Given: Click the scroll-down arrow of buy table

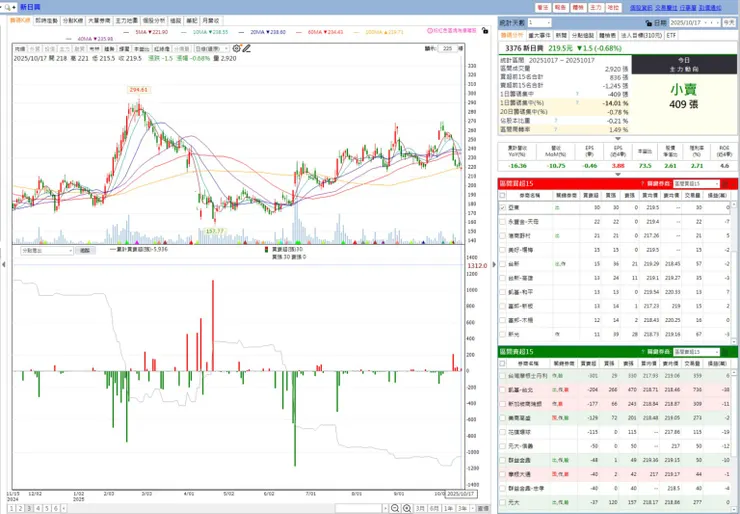Looking at the screenshot, I should coord(734,341).
